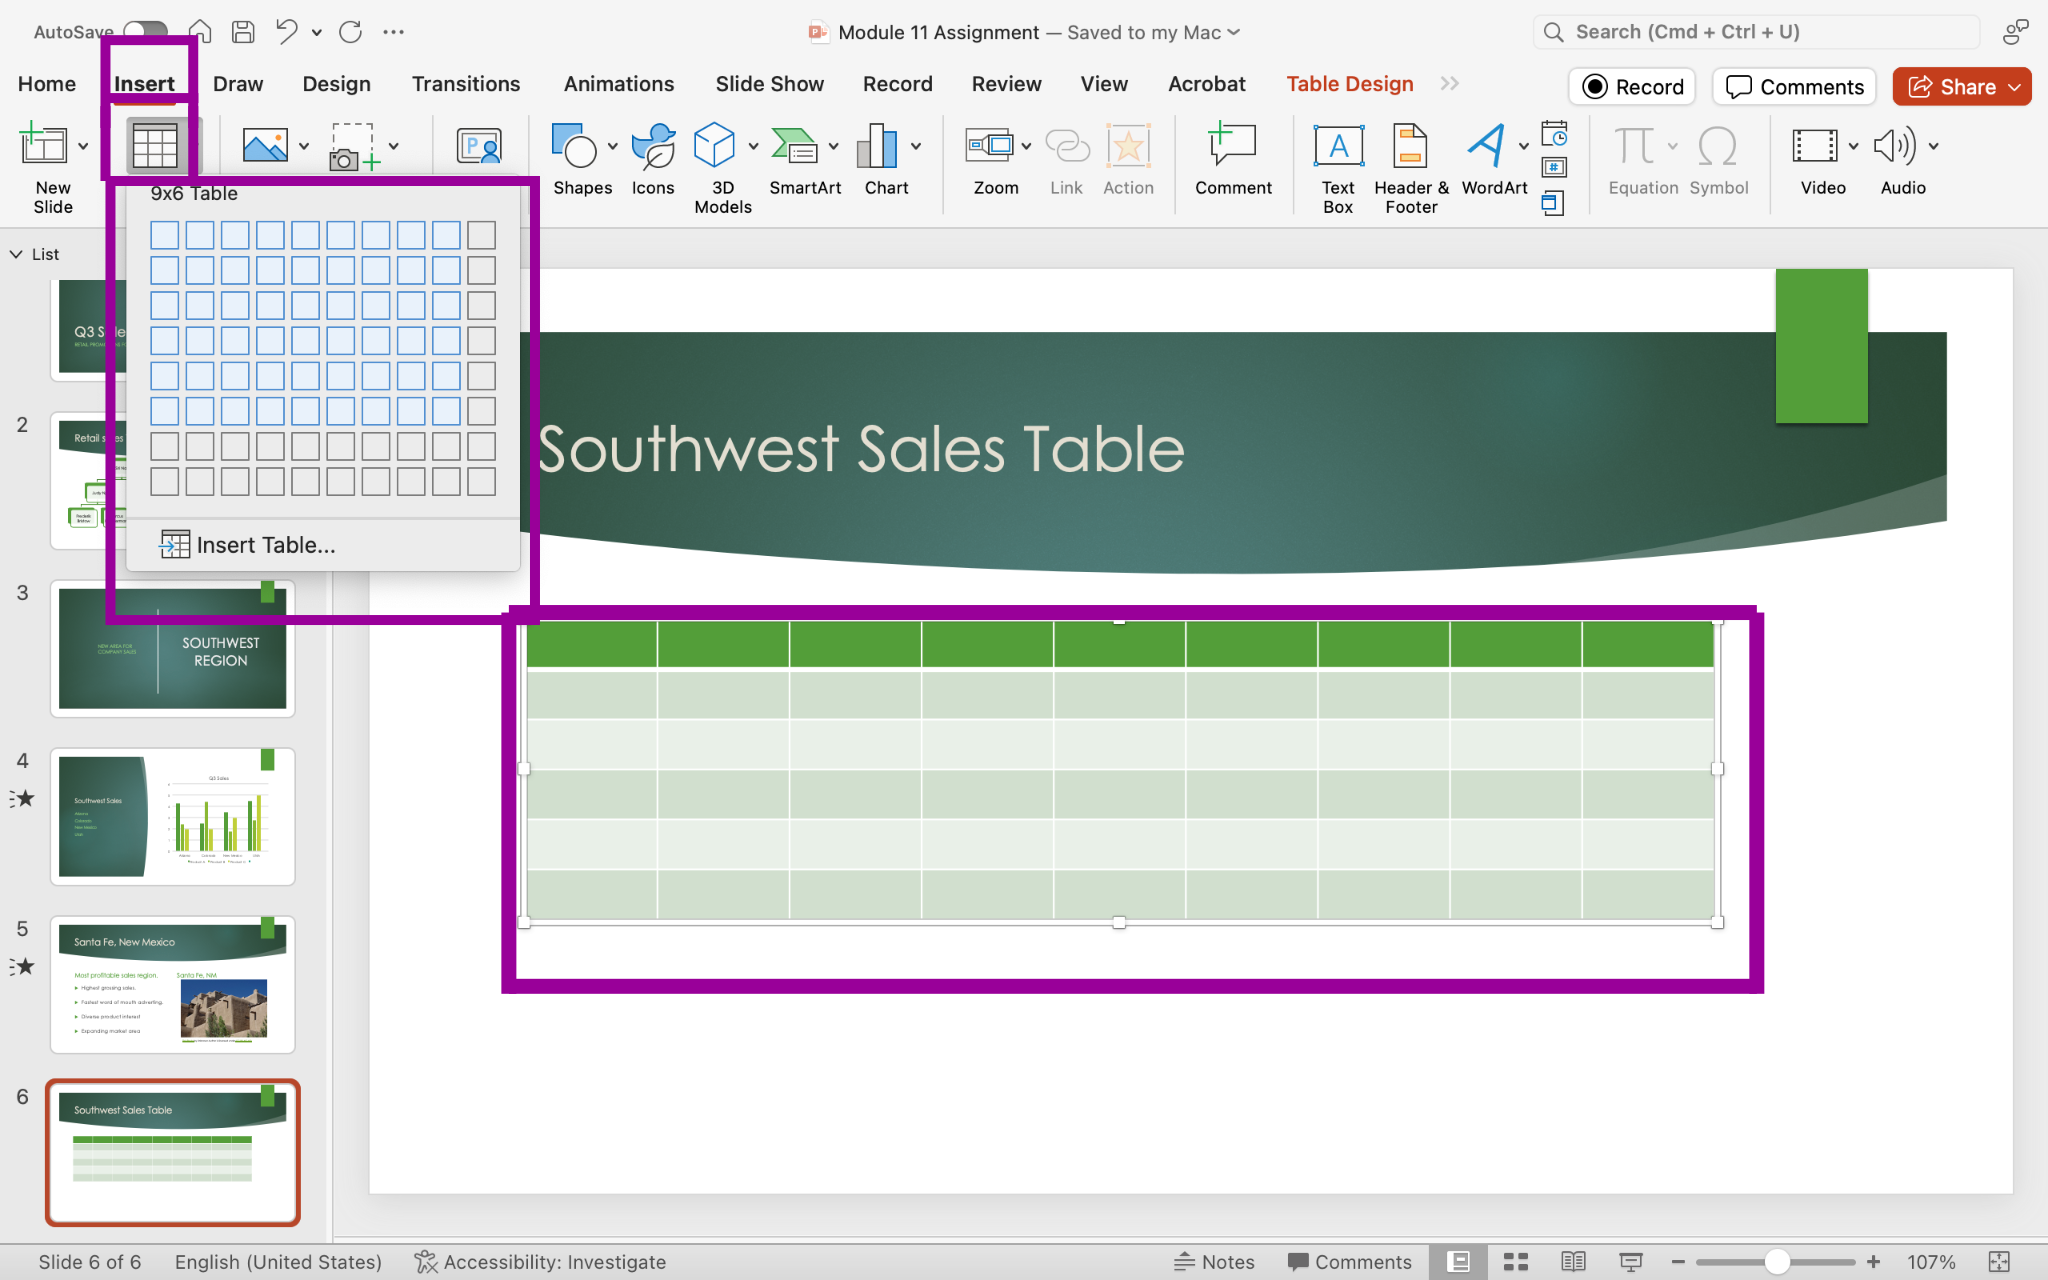Click the Save icon in title bar
The image size is (2048, 1280).
(243, 32)
